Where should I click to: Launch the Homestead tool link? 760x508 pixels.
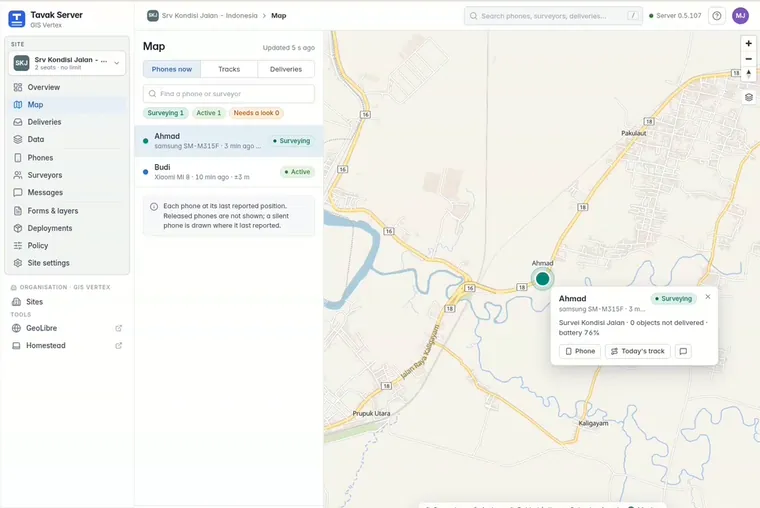(x=67, y=346)
